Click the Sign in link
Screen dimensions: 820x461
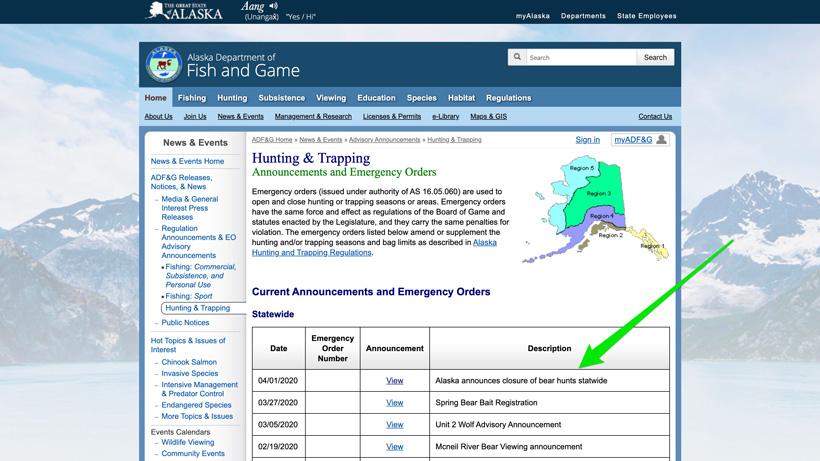(587, 140)
